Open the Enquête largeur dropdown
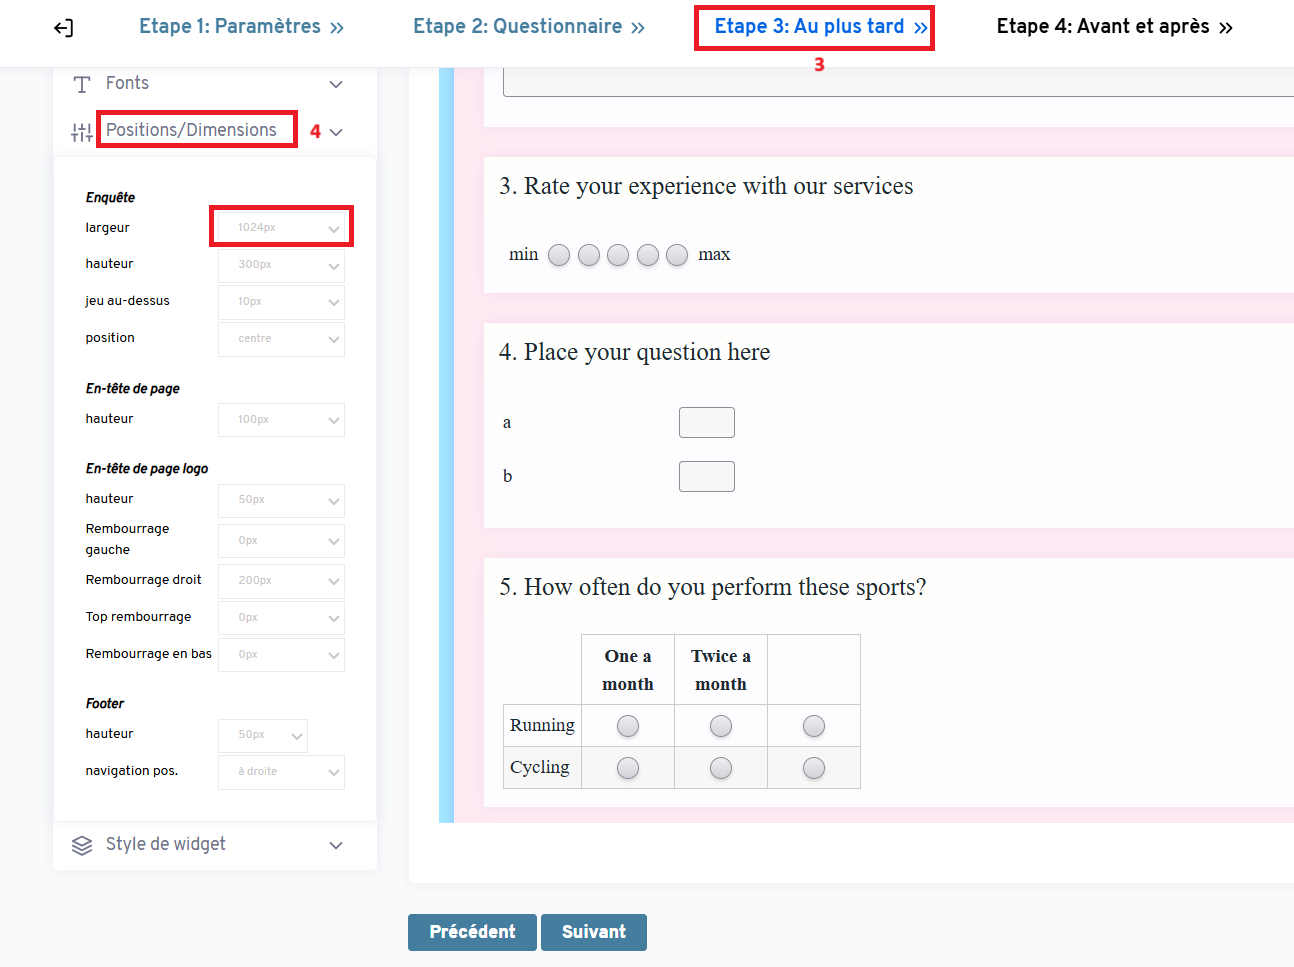Viewport: 1294px width, 967px height. pyautogui.click(x=282, y=228)
